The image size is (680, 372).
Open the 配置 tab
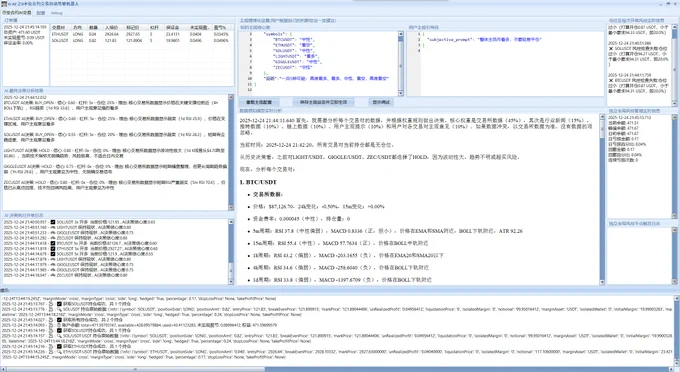tap(41, 13)
